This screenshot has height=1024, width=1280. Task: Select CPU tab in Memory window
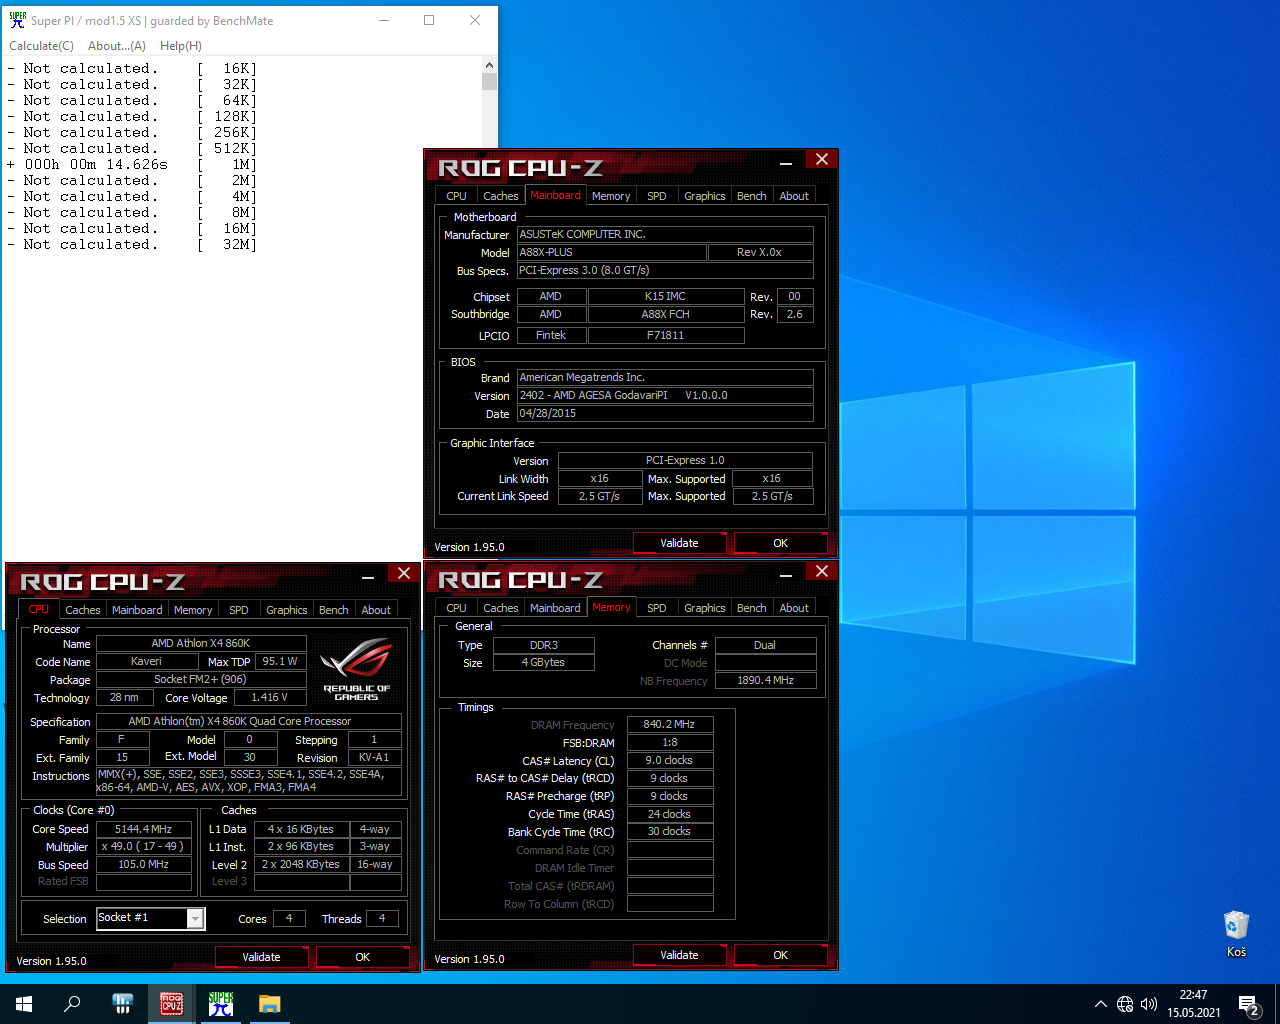point(456,608)
